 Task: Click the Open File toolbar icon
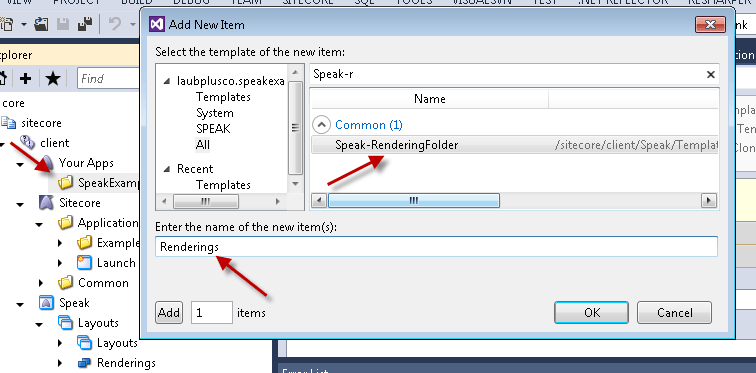42,23
